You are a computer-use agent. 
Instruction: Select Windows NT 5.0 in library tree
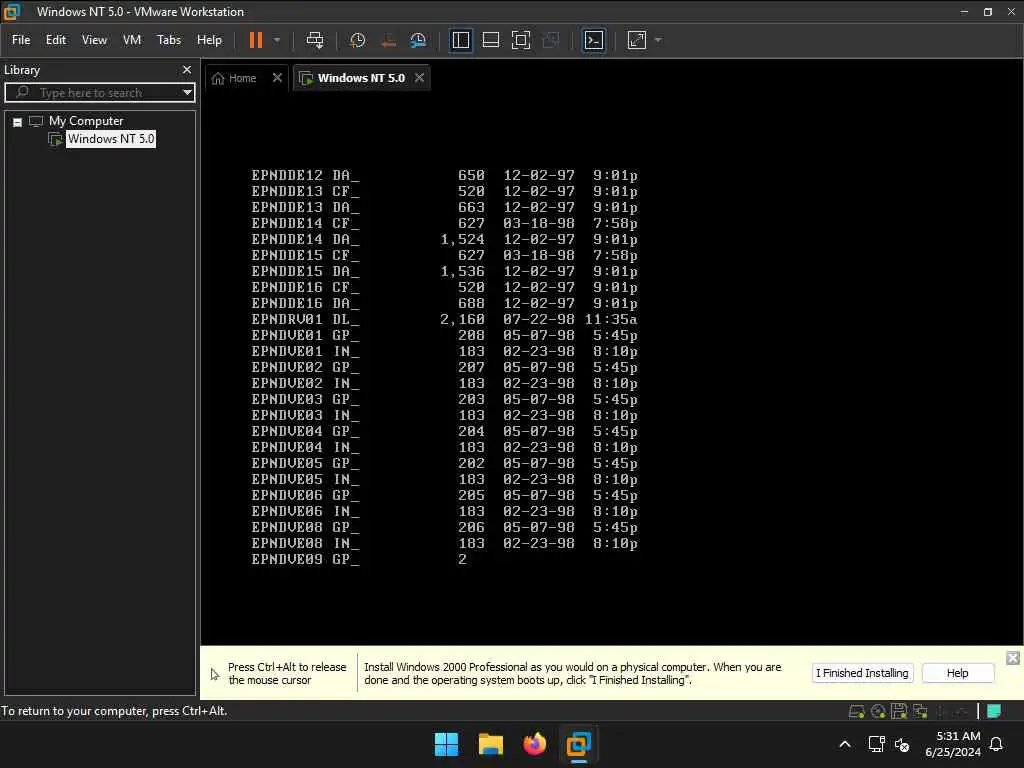click(110, 138)
